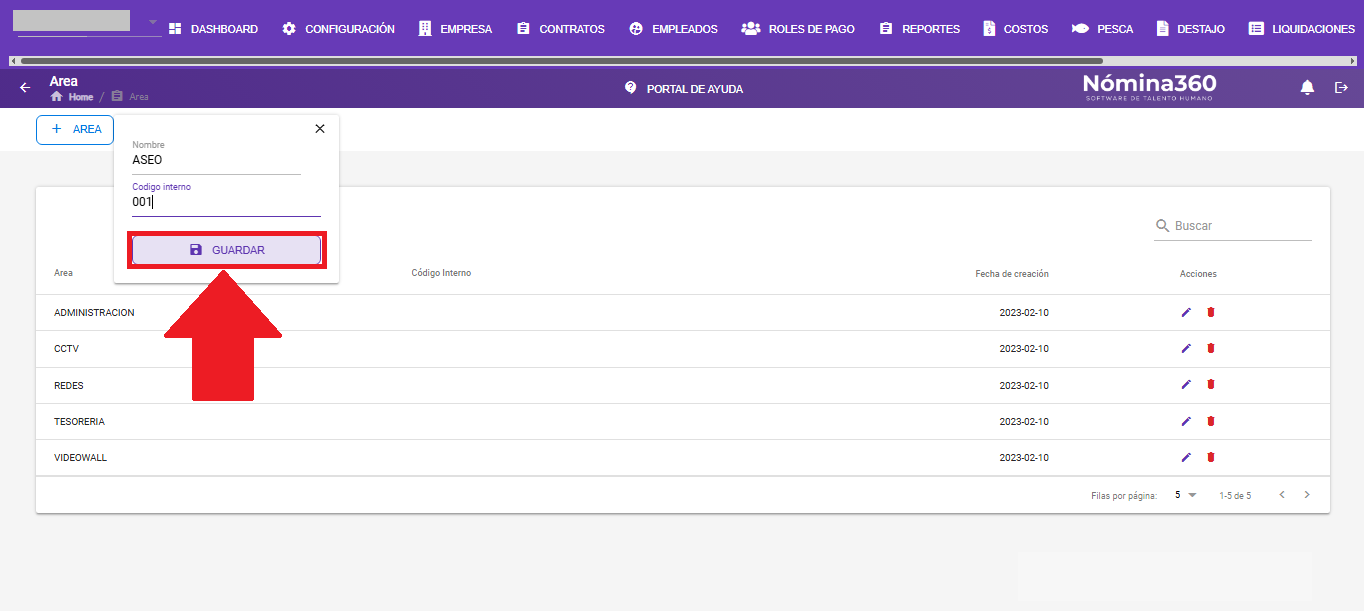Edit the CCTV area
1364x611 pixels.
click(1186, 348)
